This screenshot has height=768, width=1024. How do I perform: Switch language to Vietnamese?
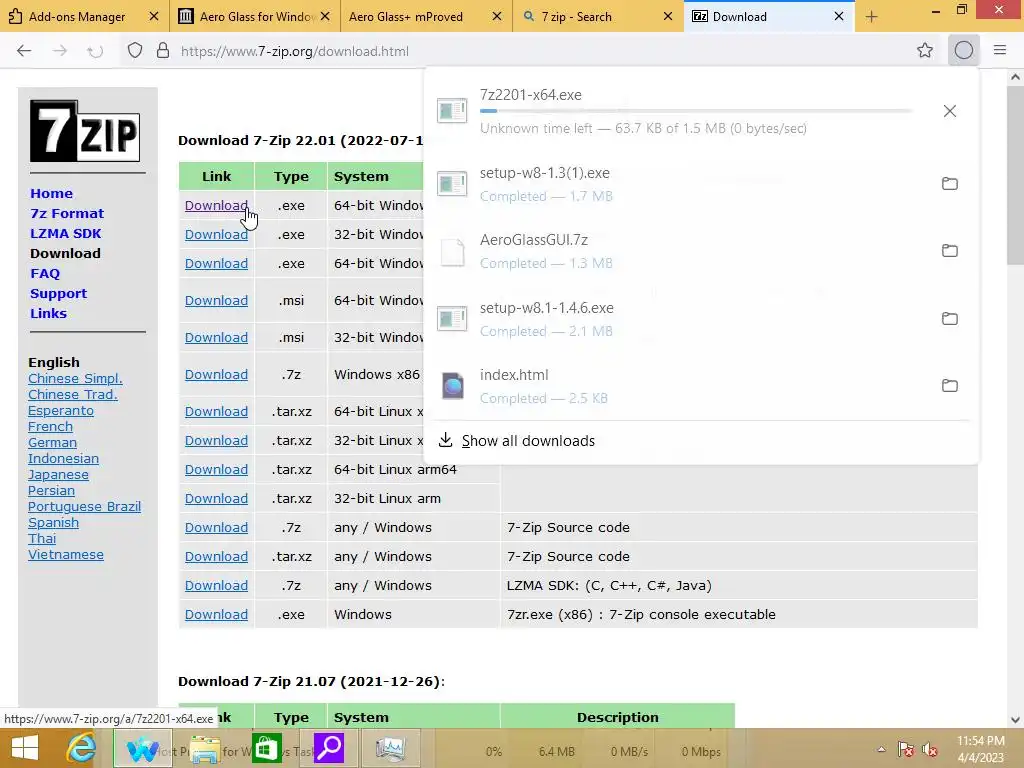click(x=65, y=554)
